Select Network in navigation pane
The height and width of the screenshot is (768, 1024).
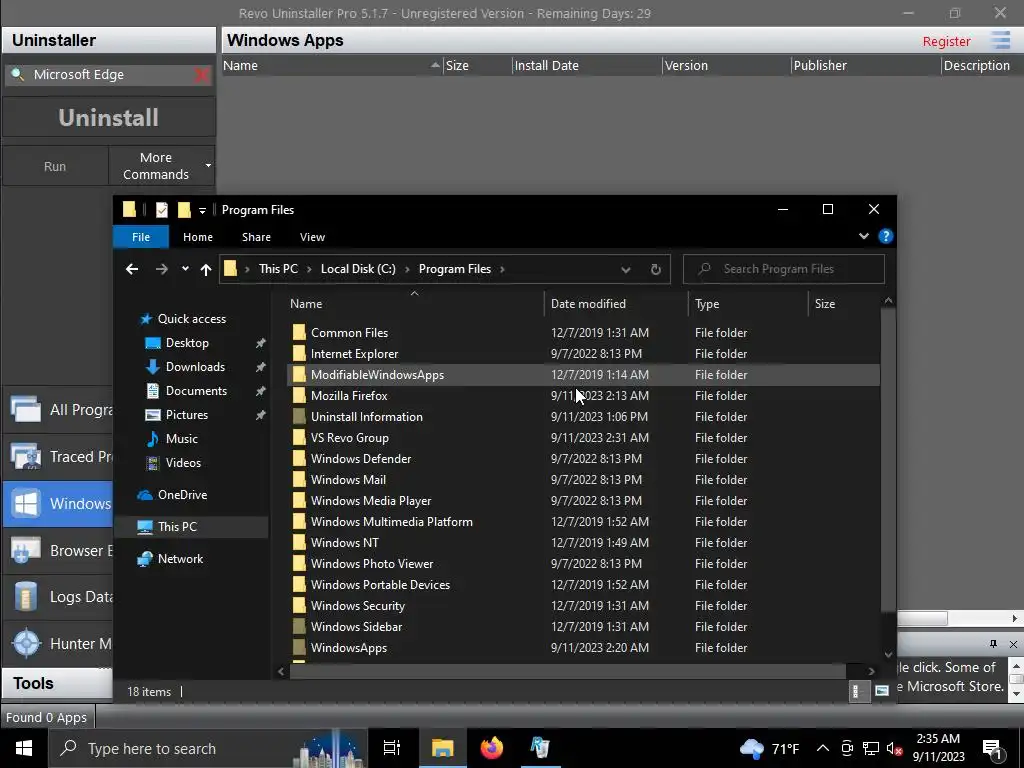[180, 559]
